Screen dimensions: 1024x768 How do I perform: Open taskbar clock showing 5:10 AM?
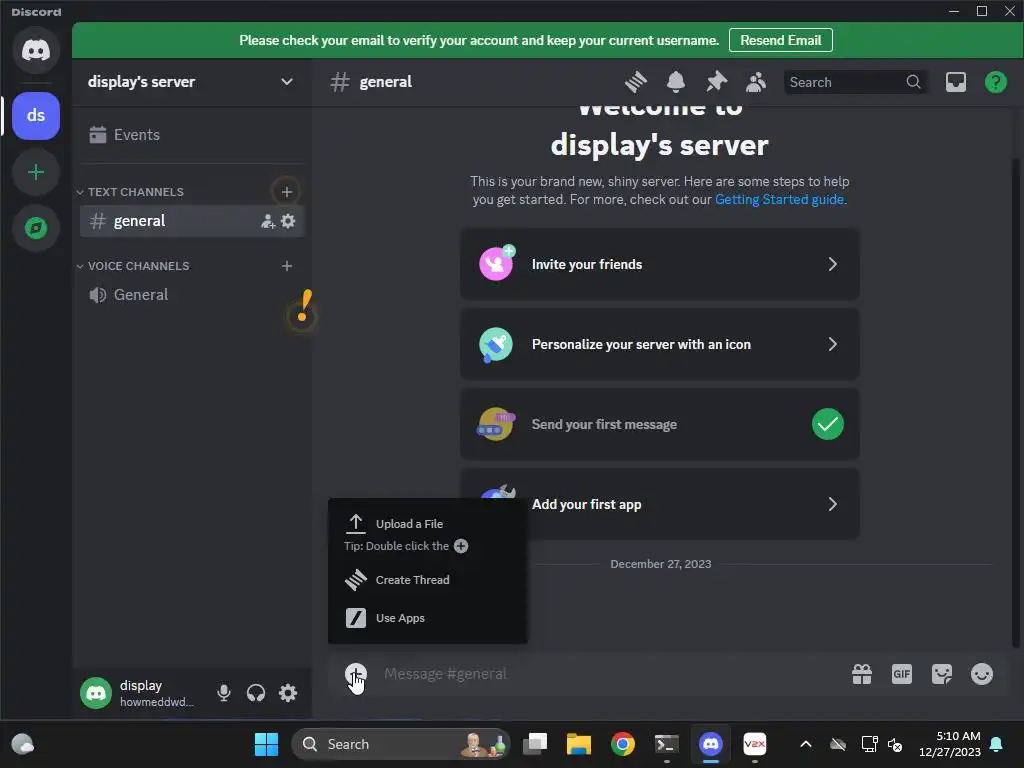[950, 744]
